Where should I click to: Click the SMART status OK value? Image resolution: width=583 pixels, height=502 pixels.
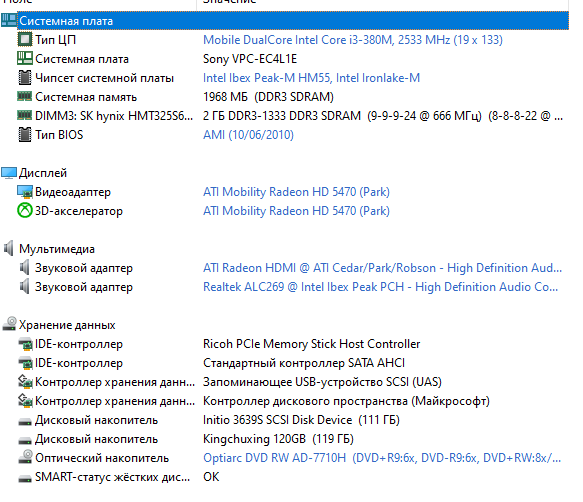tap(211, 476)
